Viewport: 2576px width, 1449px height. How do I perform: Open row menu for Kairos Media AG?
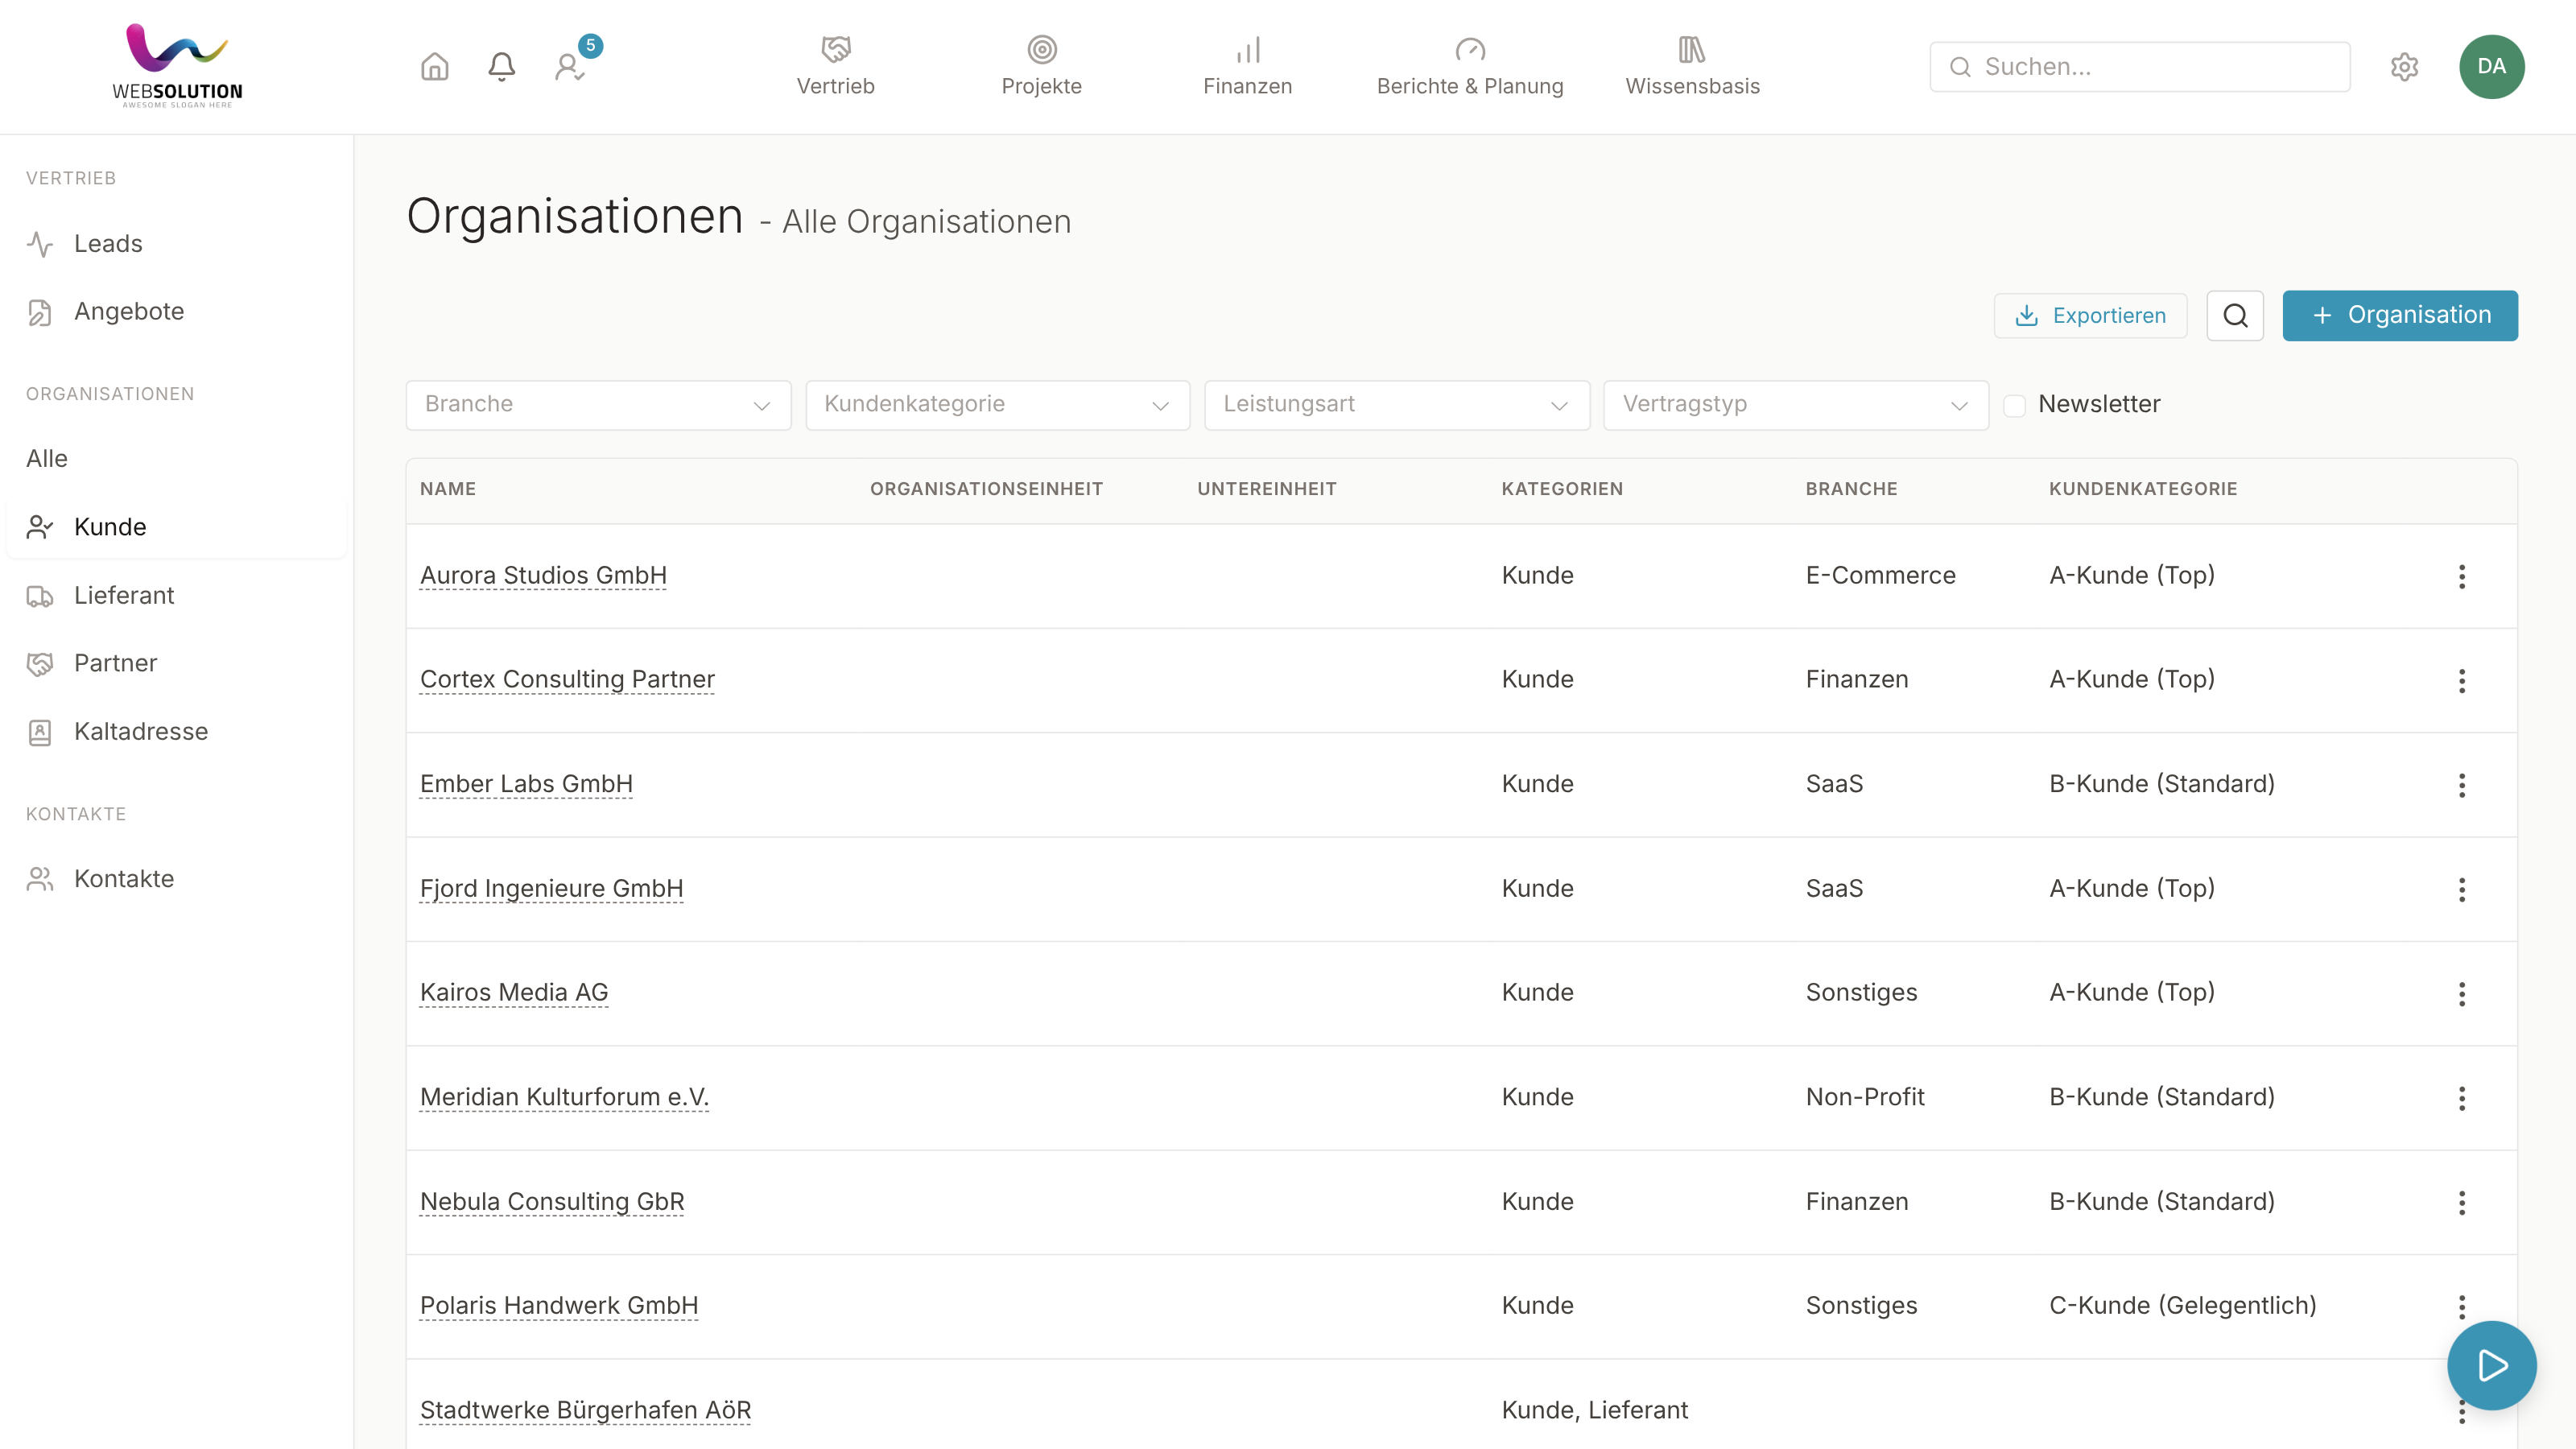click(x=2462, y=994)
